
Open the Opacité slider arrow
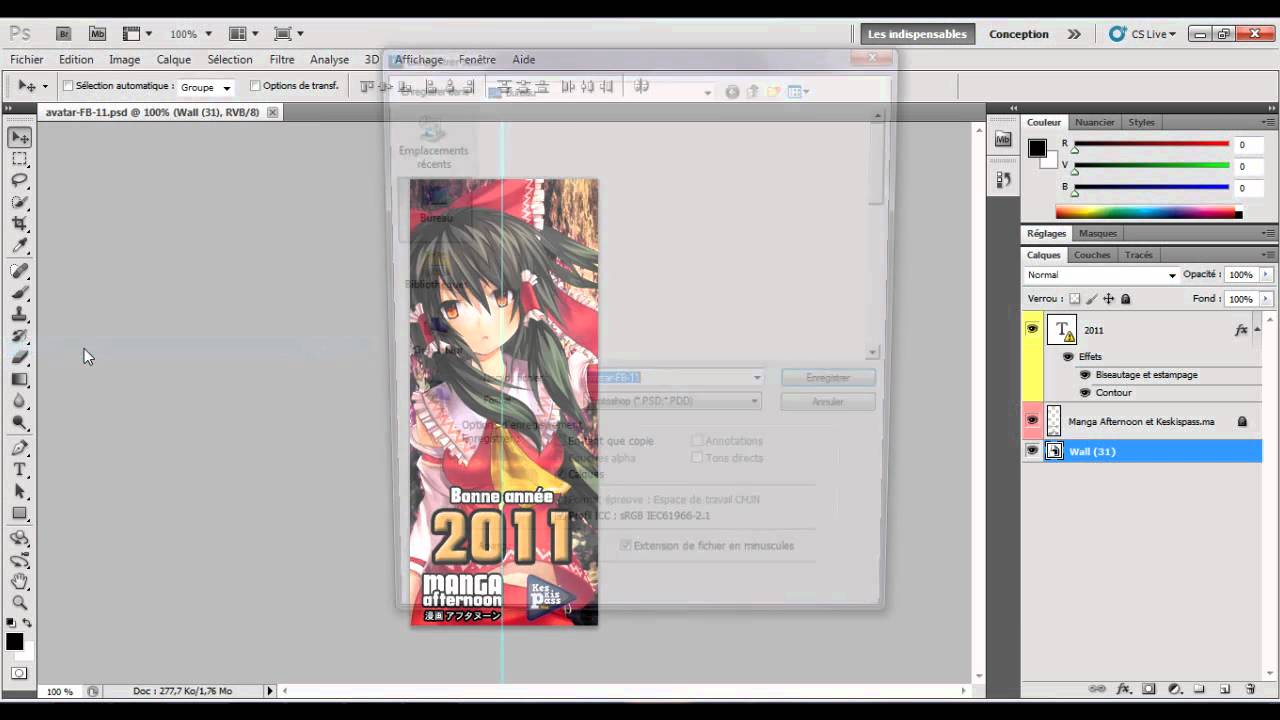(1266, 275)
